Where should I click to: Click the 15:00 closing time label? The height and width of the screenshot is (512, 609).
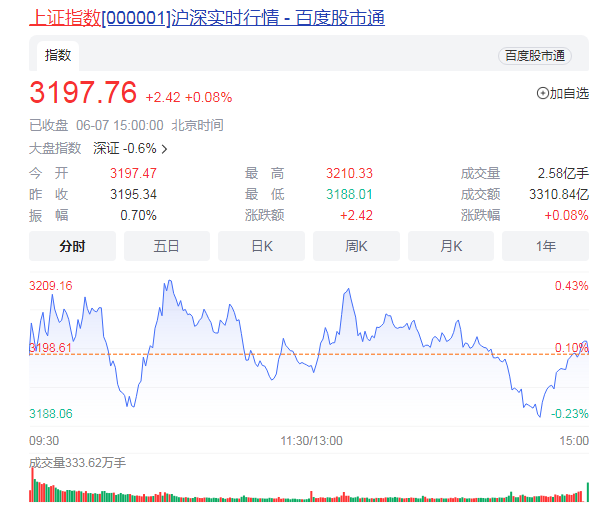574,440
